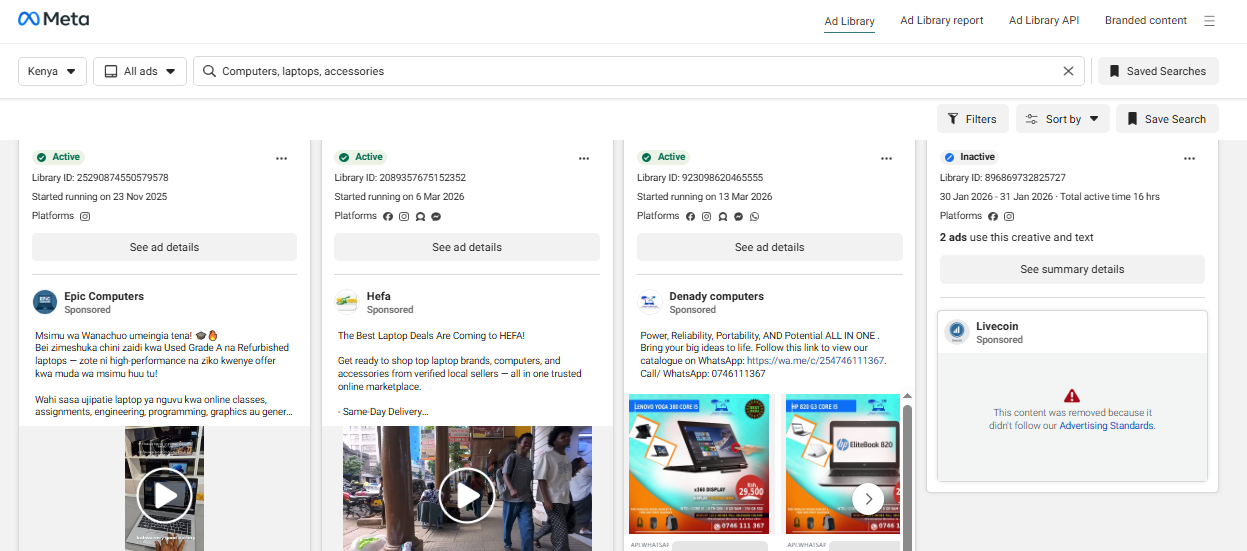Open the Epic Computers advertiser name link
The height and width of the screenshot is (551, 1247).
(104, 296)
